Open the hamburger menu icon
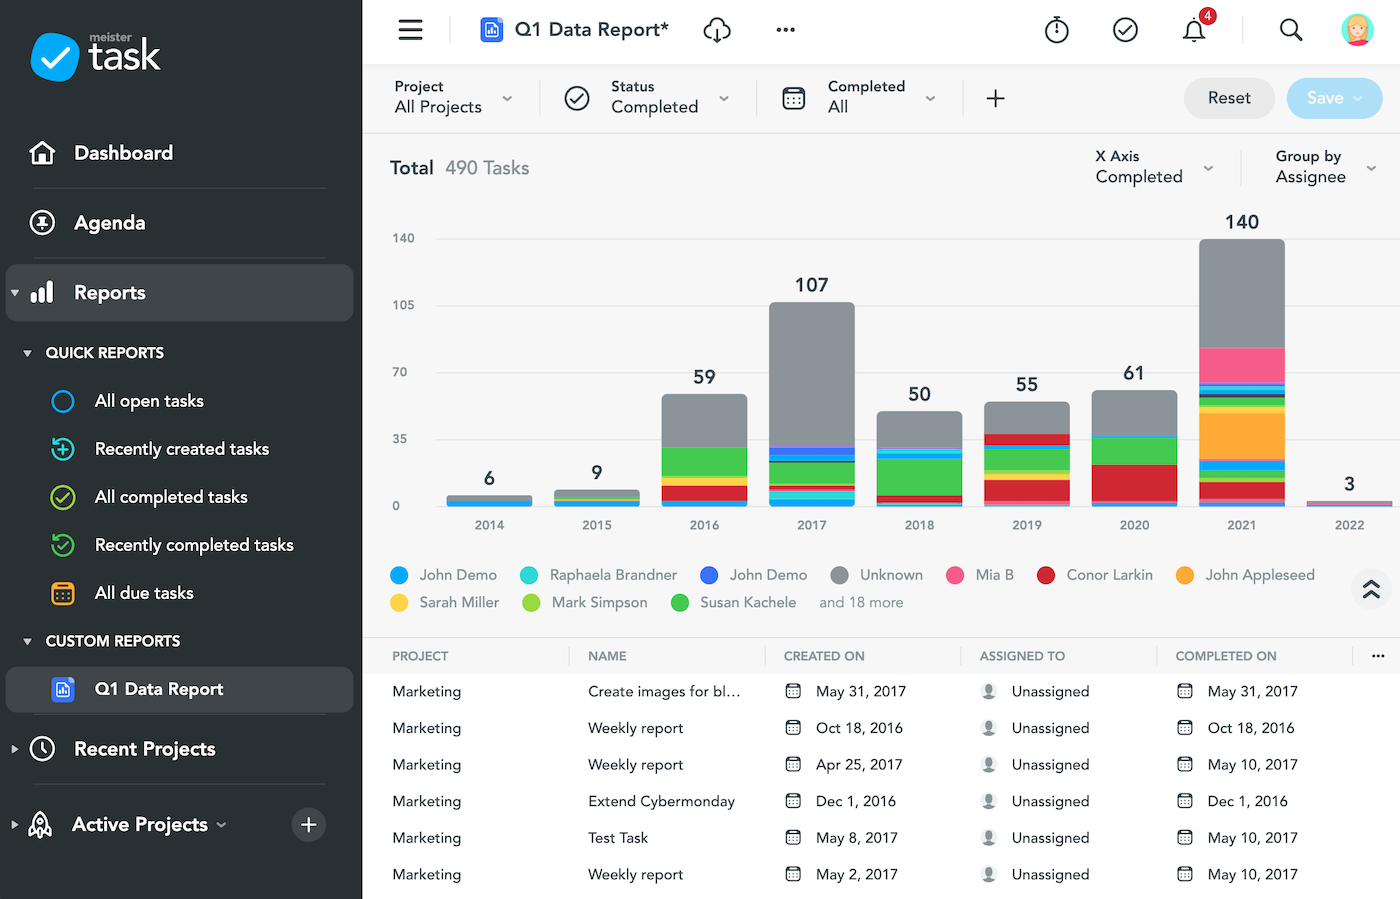Image resolution: width=1400 pixels, height=899 pixels. coord(410,30)
